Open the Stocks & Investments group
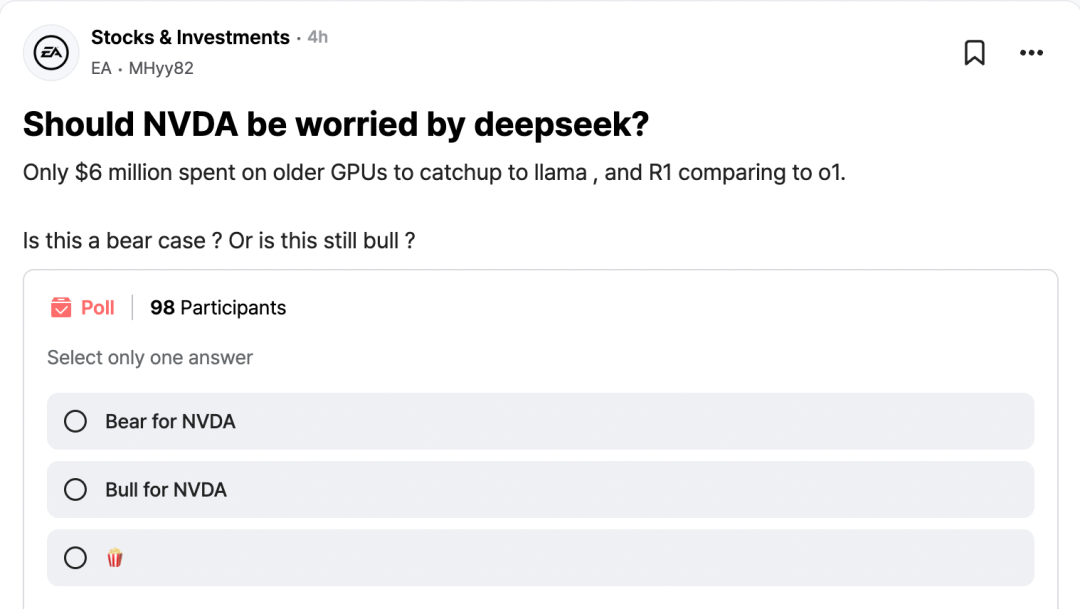1080x609 pixels. tap(190, 37)
